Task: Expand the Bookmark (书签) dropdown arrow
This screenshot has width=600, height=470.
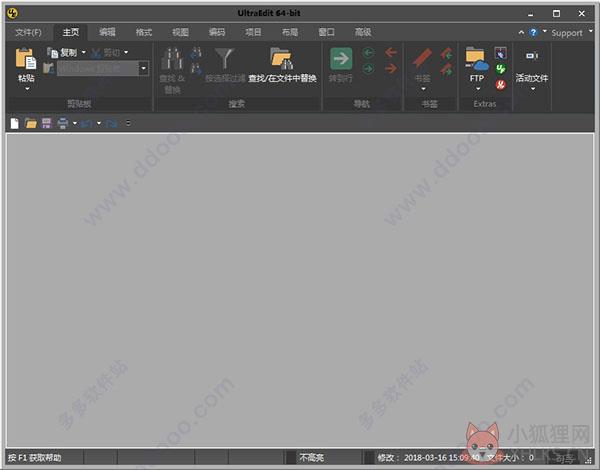Action: click(x=423, y=89)
